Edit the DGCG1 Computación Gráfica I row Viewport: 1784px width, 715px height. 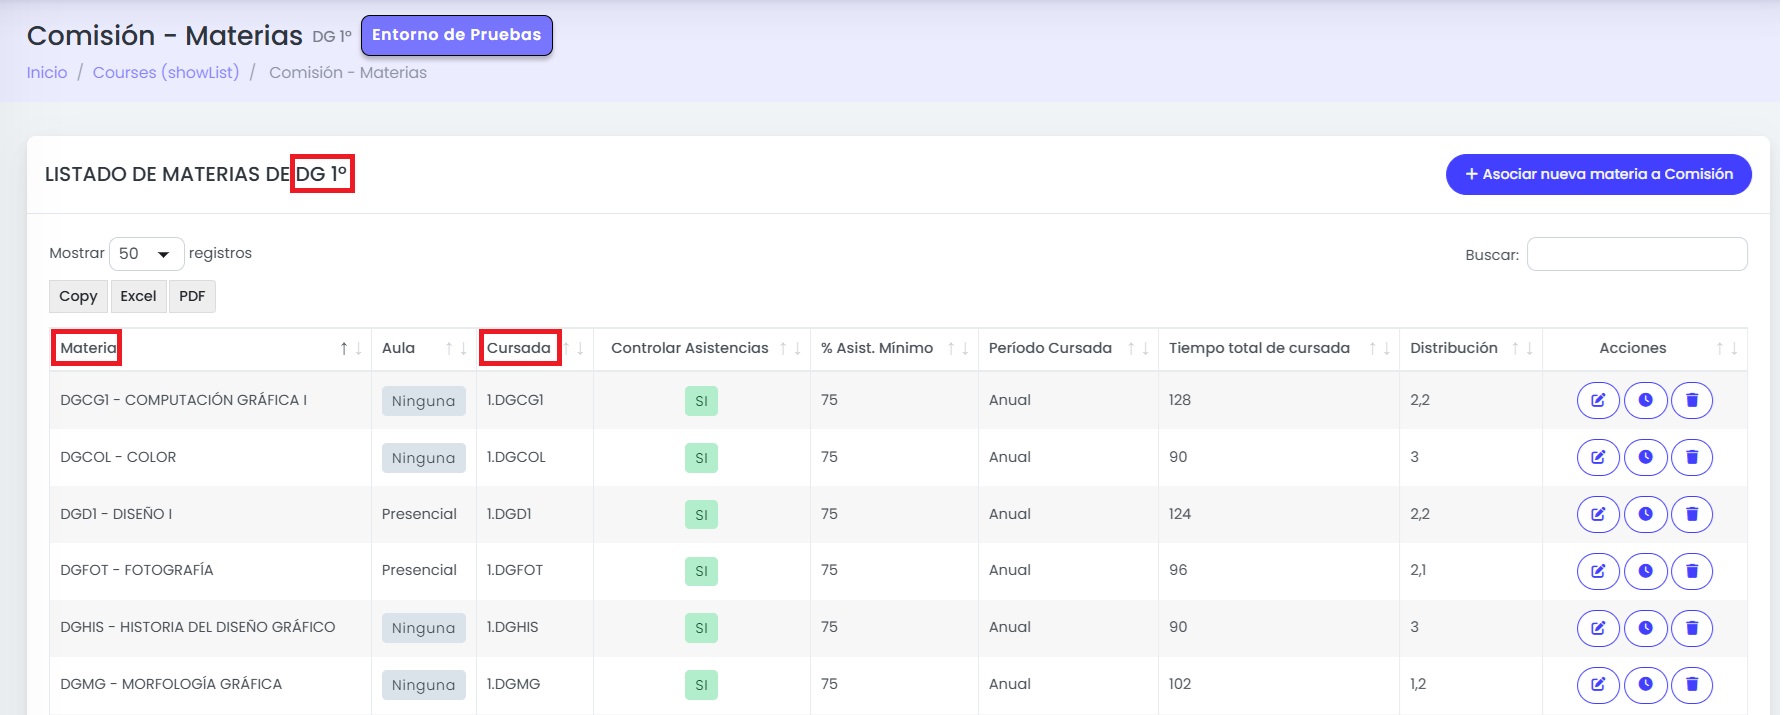click(x=1598, y=400)
